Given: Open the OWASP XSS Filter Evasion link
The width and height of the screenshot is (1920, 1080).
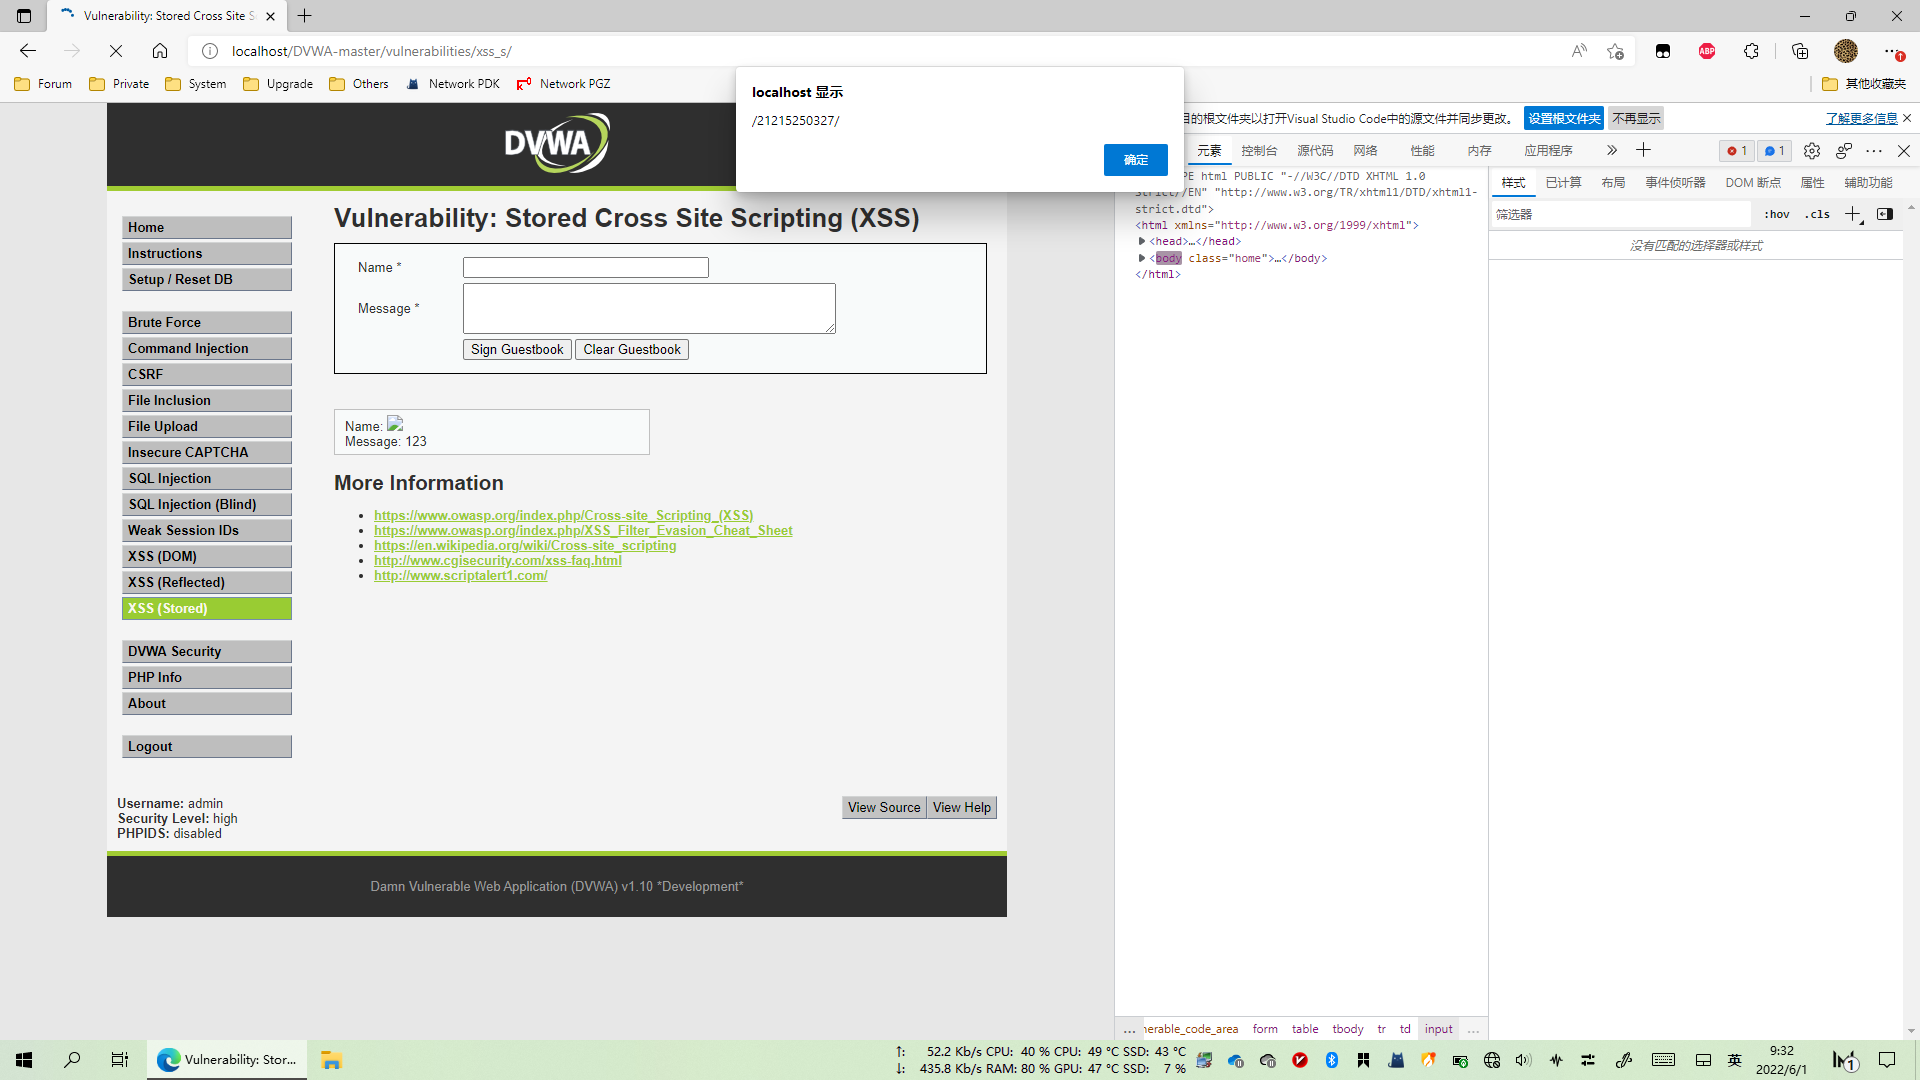Looking at the screenshot, I should (583, 530).
